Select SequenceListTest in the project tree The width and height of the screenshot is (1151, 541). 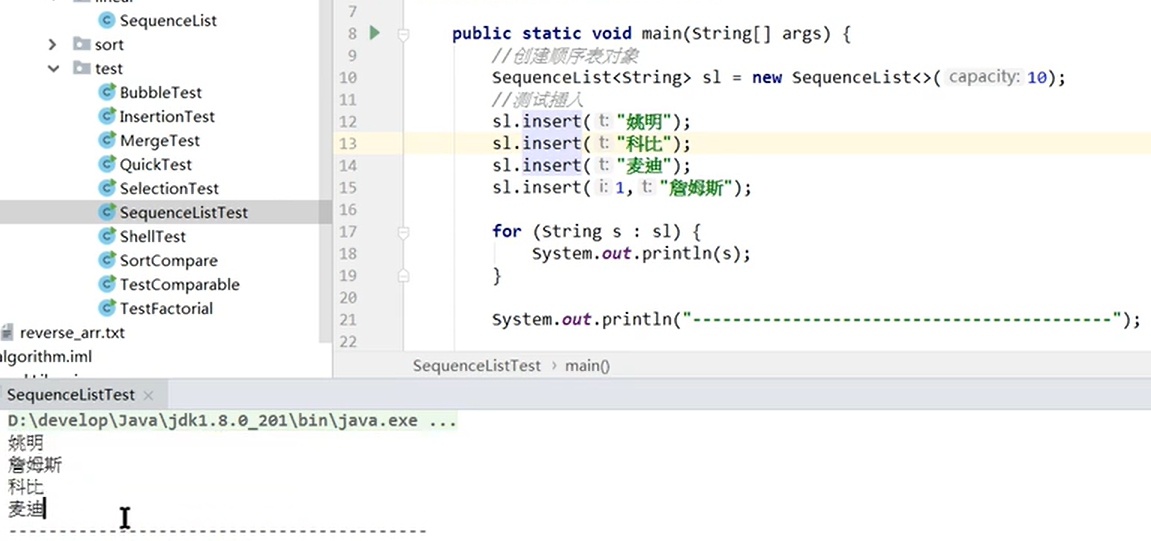[184, 212]
